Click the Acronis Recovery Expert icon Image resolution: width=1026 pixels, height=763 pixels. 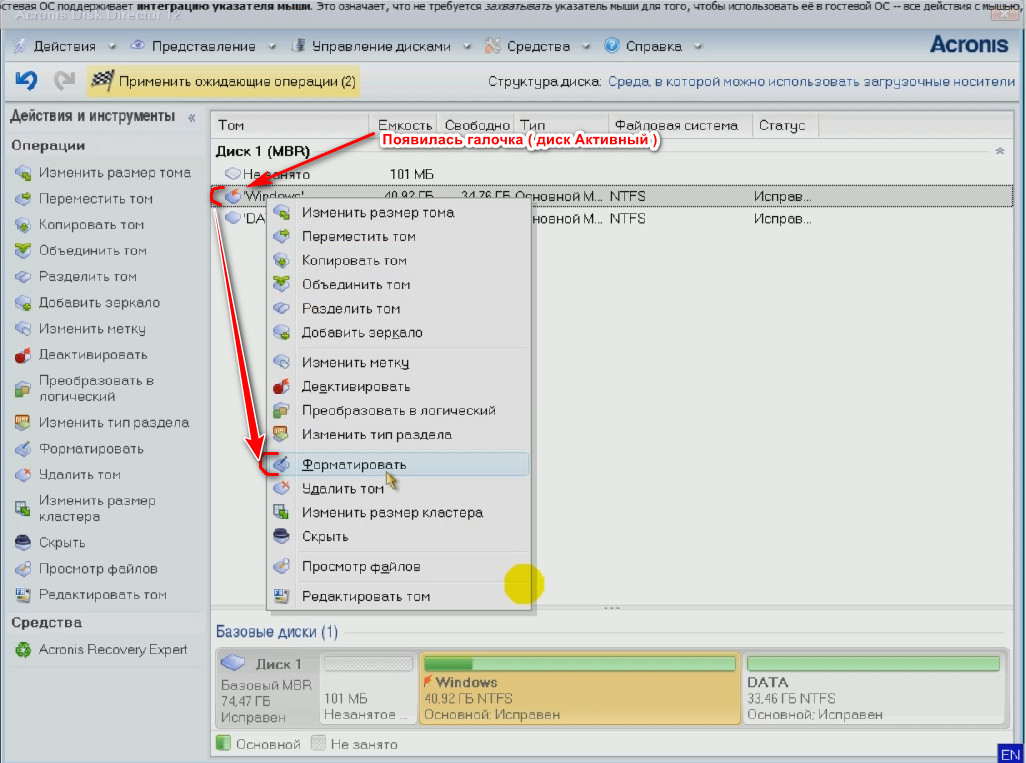point(22,650)
